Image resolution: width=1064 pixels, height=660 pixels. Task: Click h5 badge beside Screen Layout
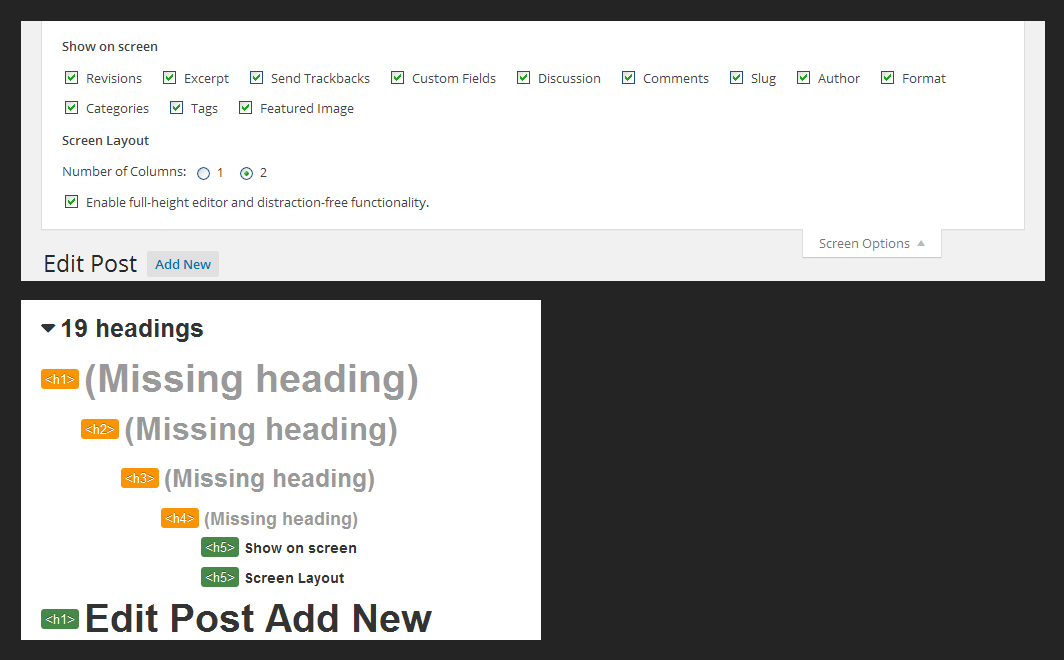point(220,577)
